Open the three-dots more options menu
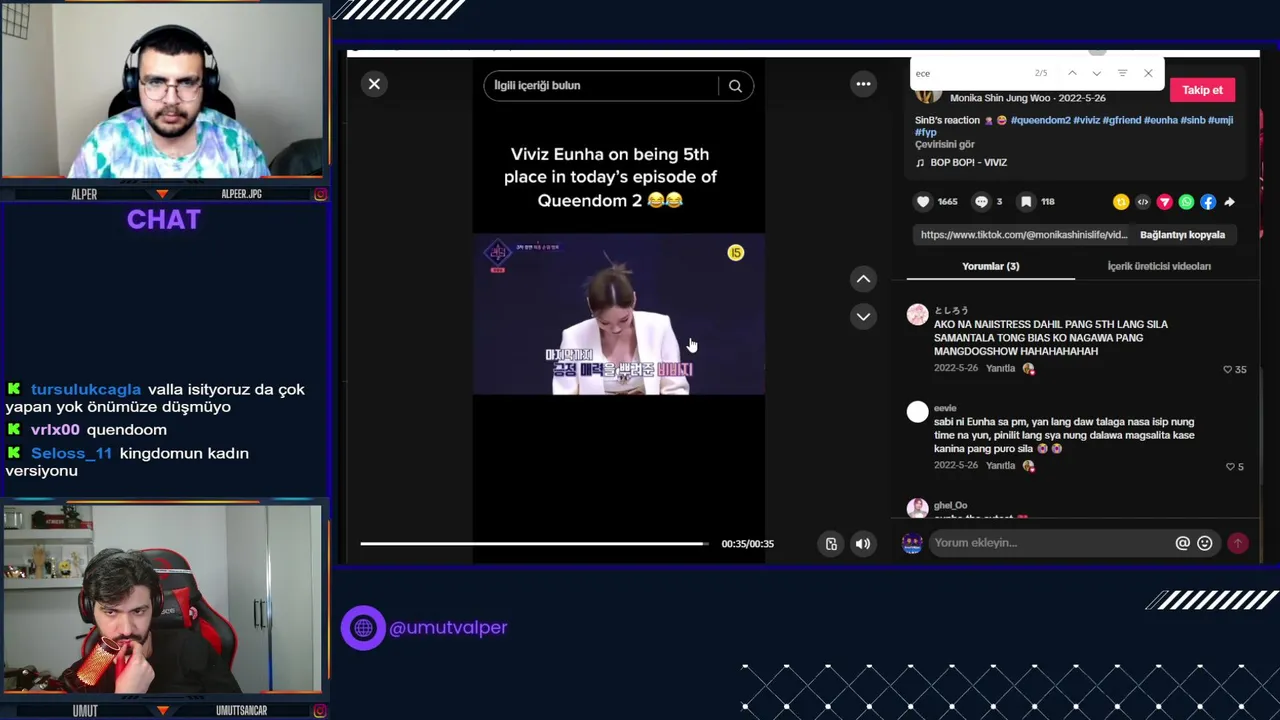 (863, 84)
